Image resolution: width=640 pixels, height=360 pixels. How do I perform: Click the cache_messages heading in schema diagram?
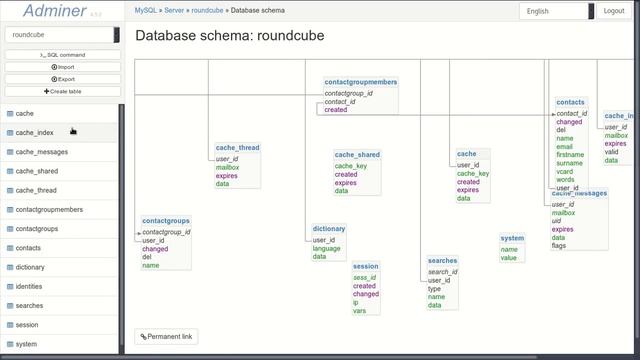pyautogui.click(x=579, y=193)
